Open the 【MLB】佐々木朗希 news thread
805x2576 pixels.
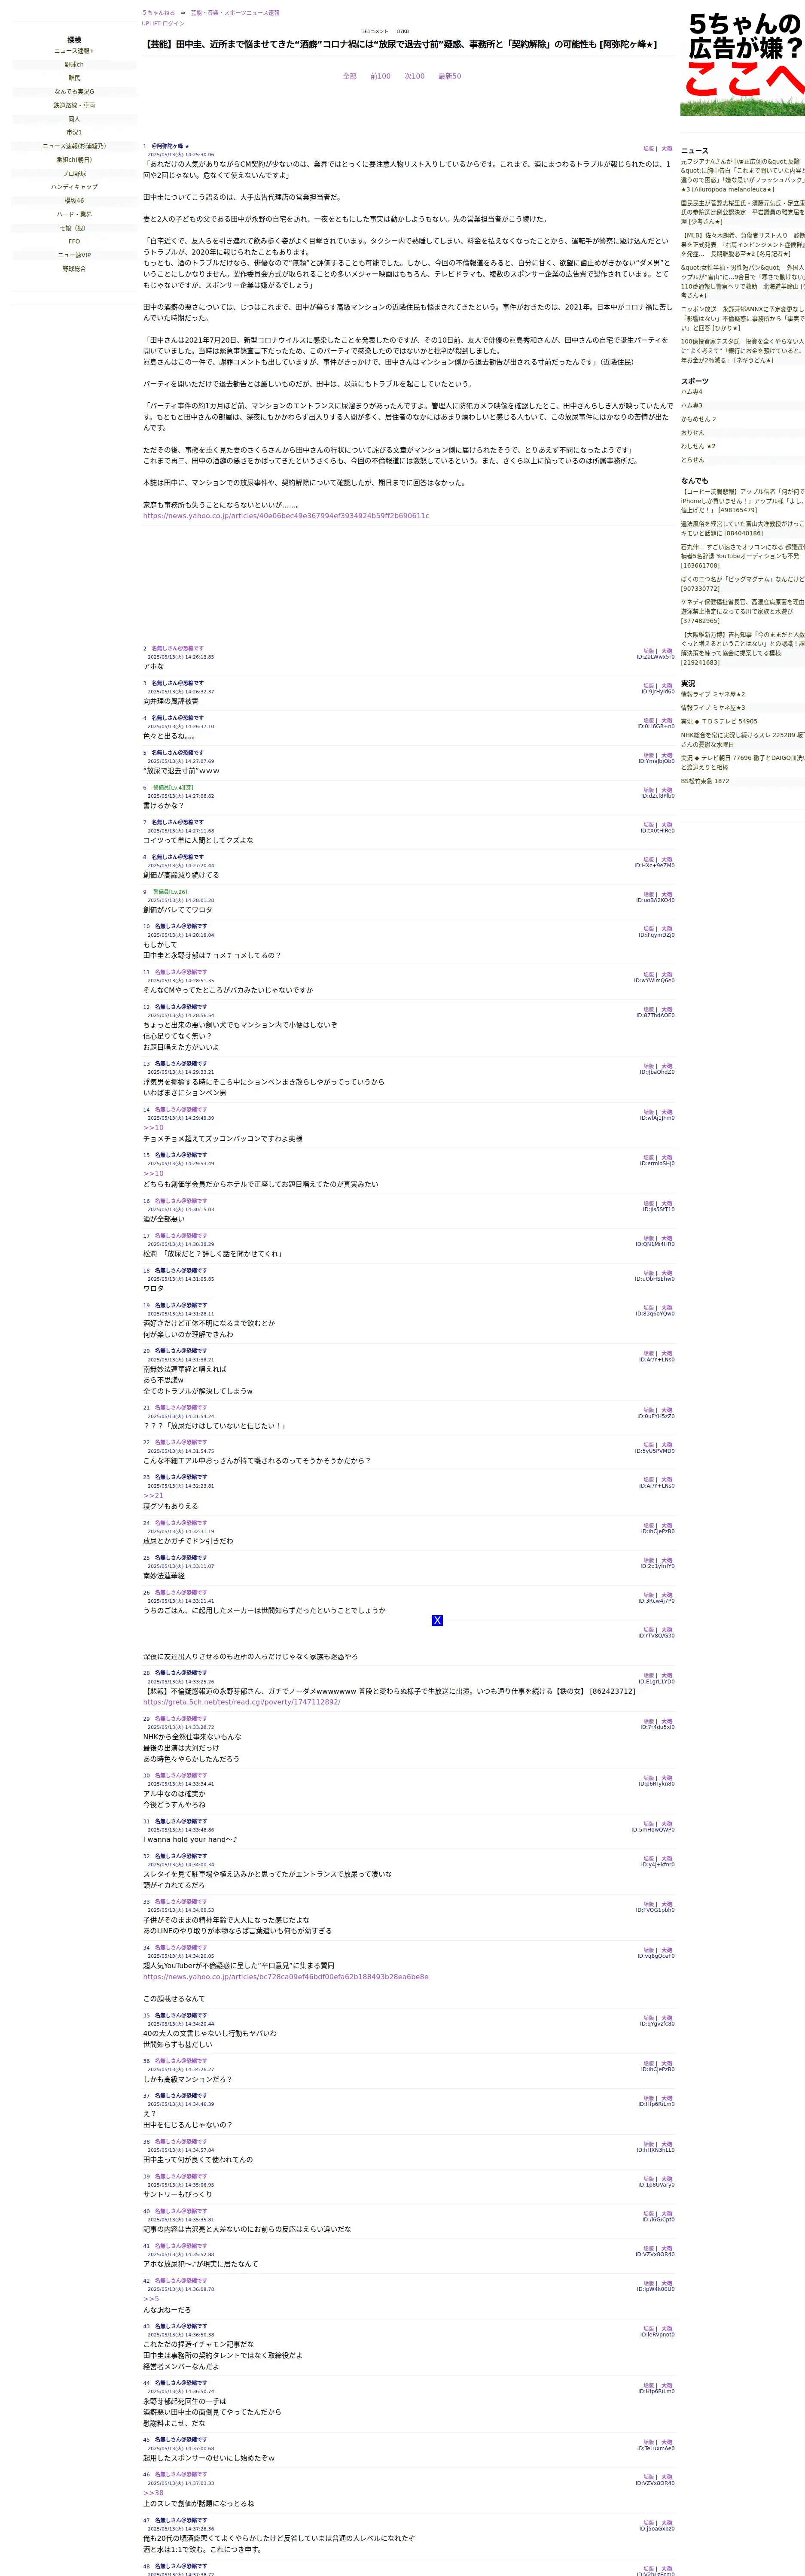[x=743, y=245]
